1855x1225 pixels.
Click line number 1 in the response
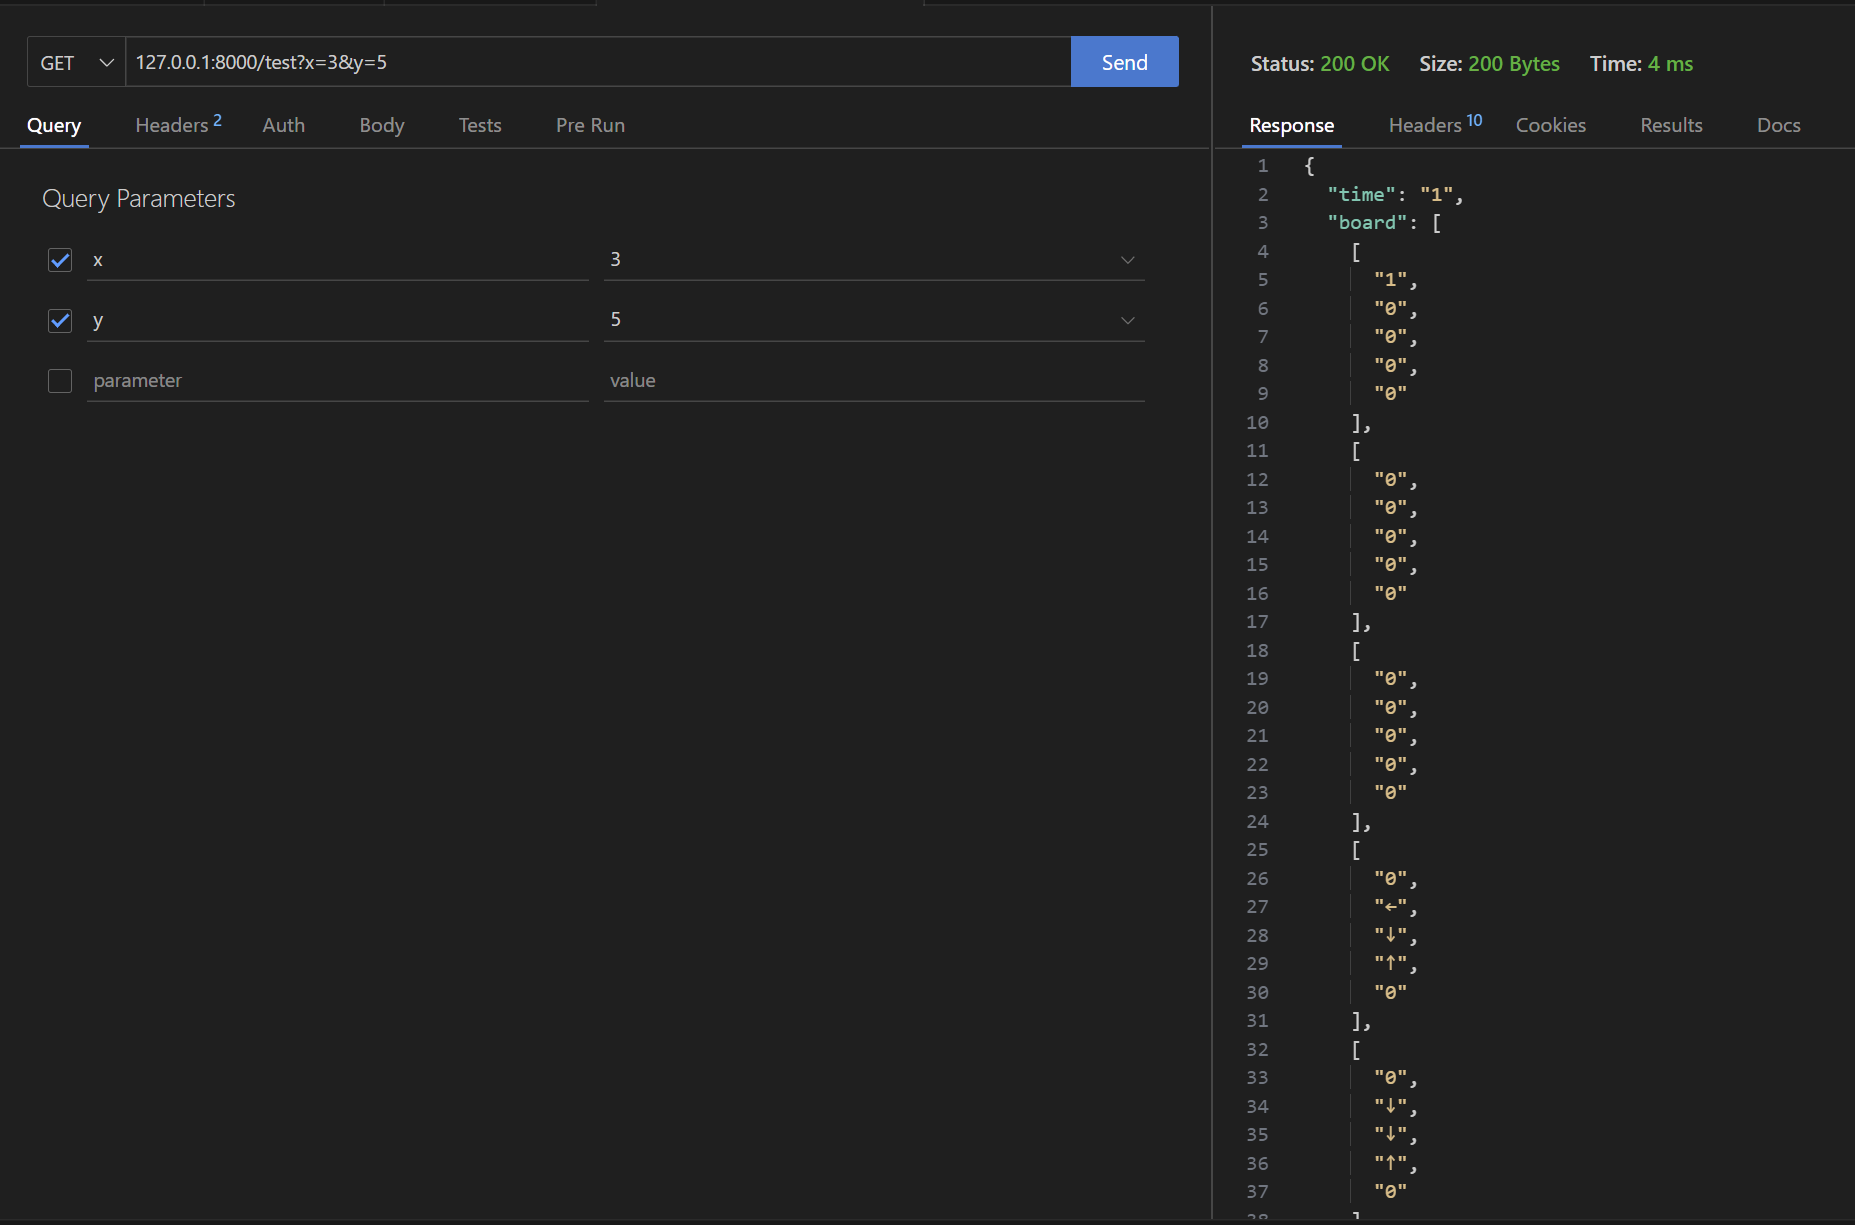[x=1263, y=166]
